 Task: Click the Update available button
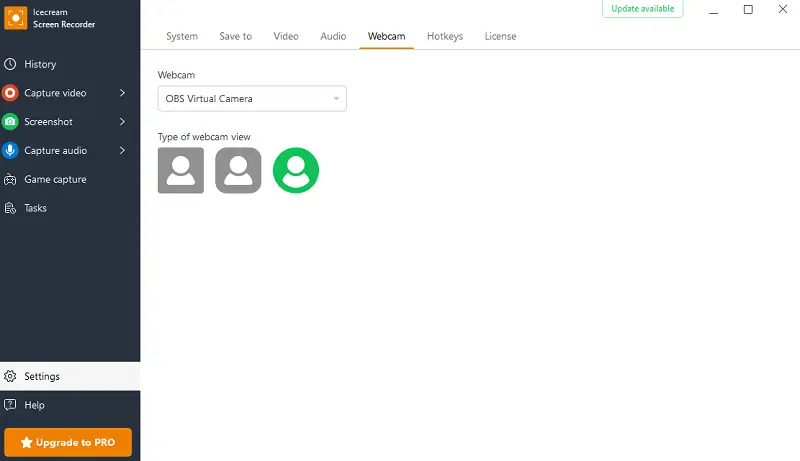pyautogui.click(x=643, y=9)
